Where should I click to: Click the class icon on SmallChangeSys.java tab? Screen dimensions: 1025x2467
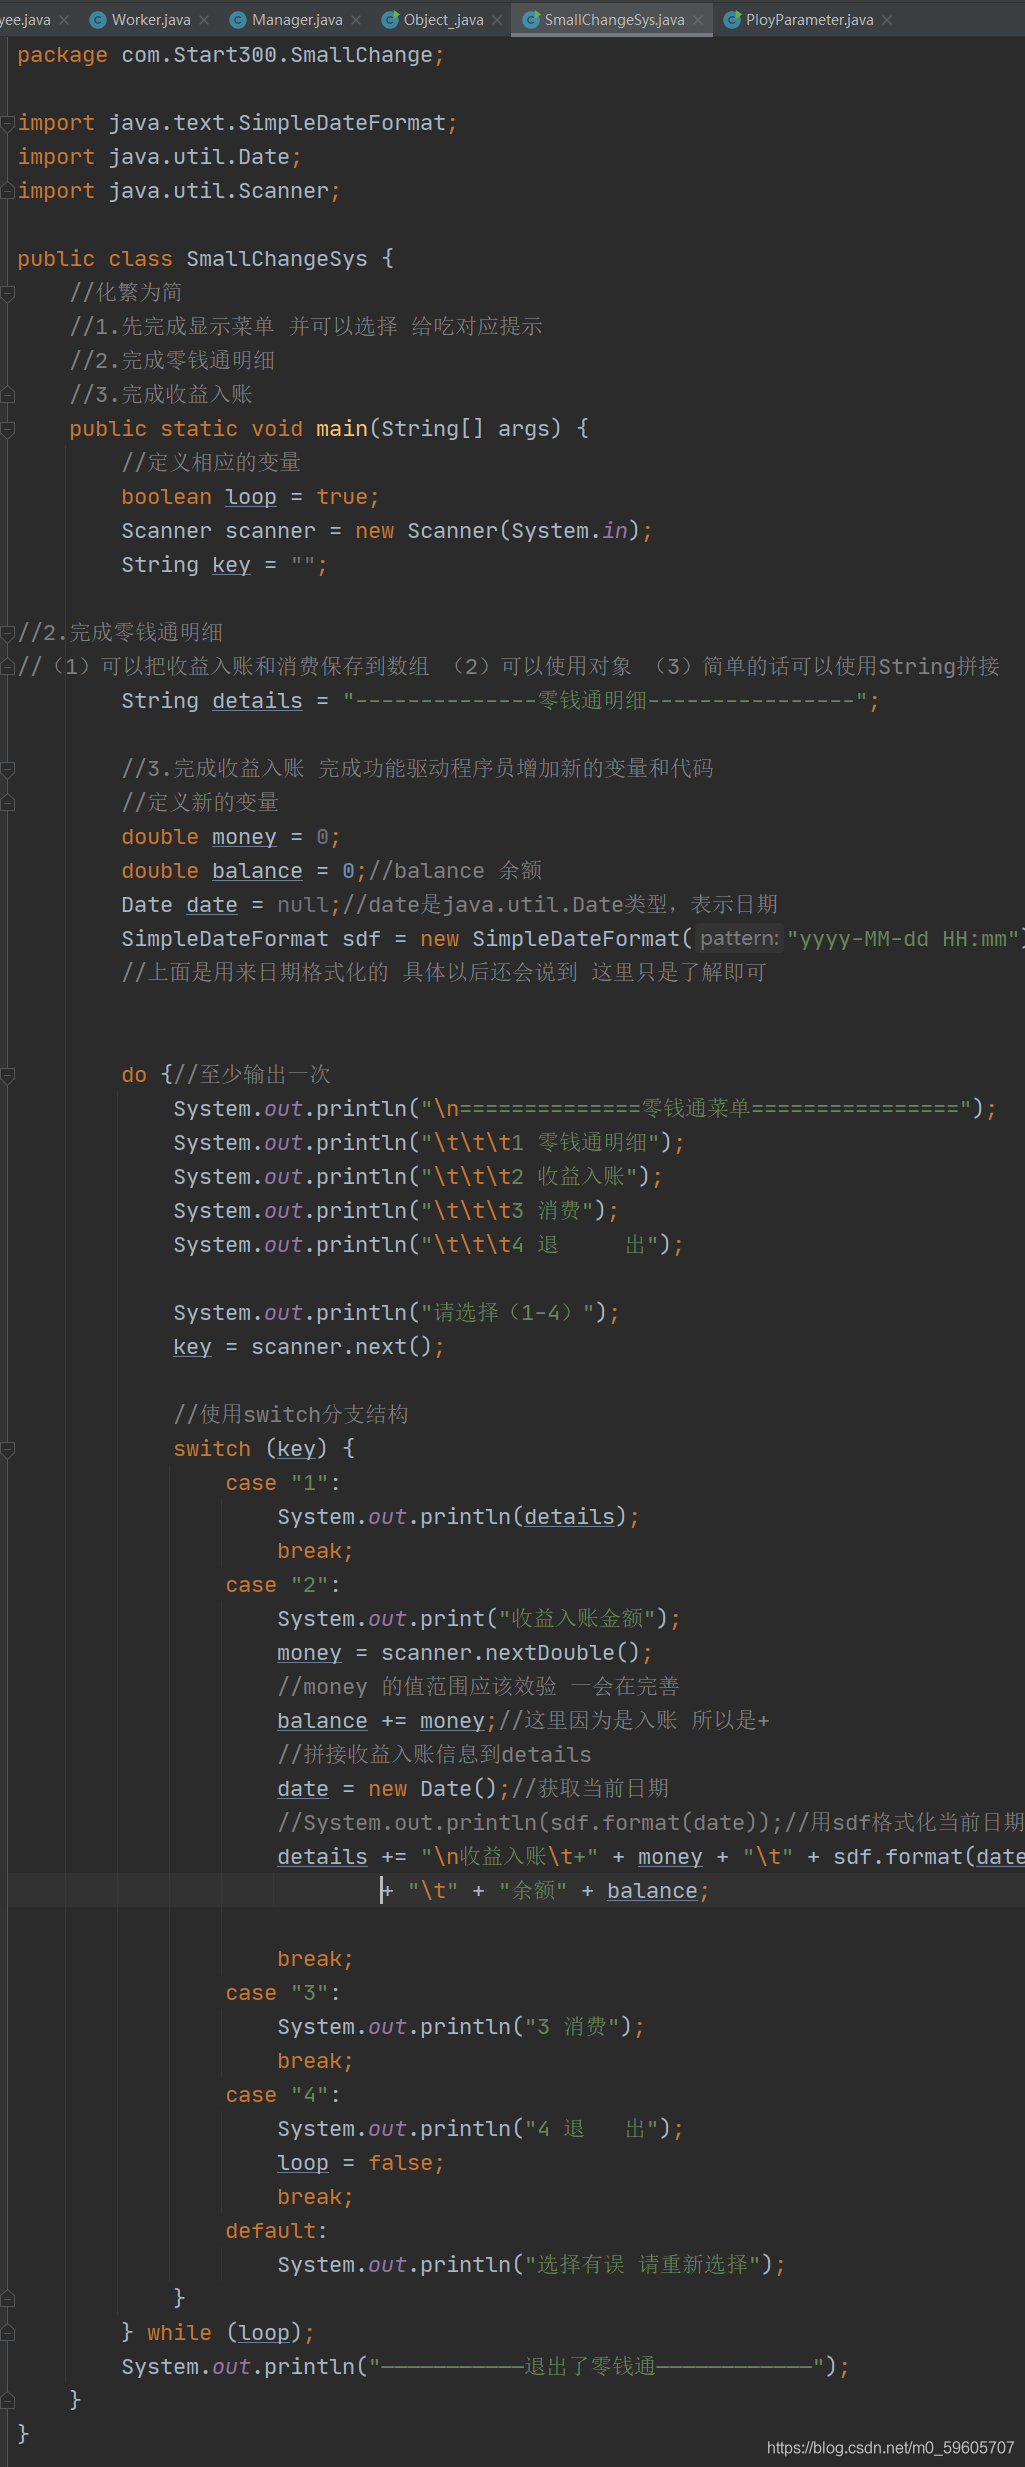[x=531, y=20]
